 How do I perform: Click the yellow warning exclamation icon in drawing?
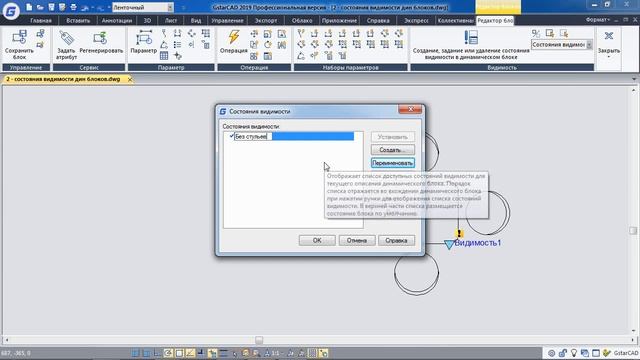(x=459, y=233)
